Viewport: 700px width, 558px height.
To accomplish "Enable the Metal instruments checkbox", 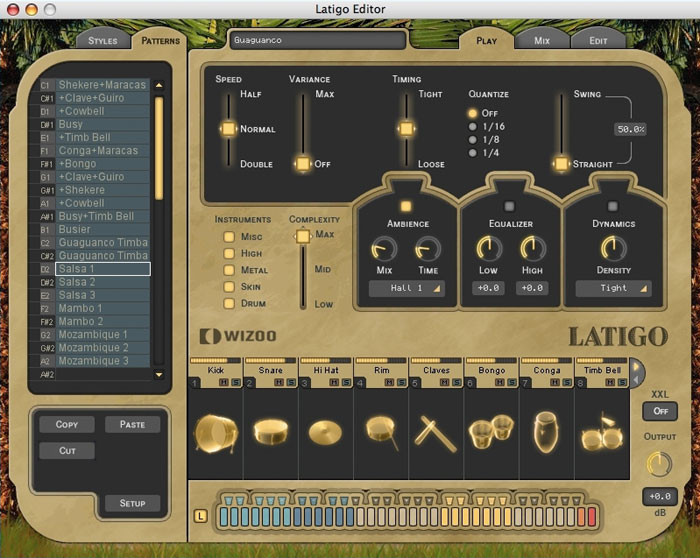I will 229,270.
